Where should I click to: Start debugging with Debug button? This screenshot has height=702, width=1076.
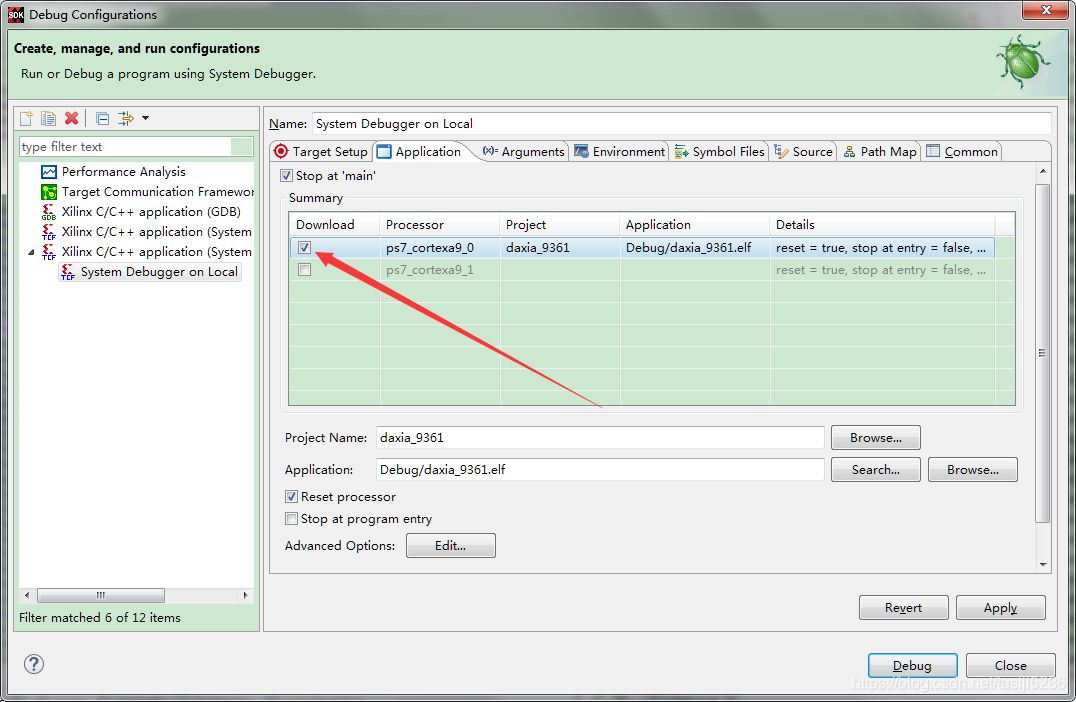pos(912,666)
